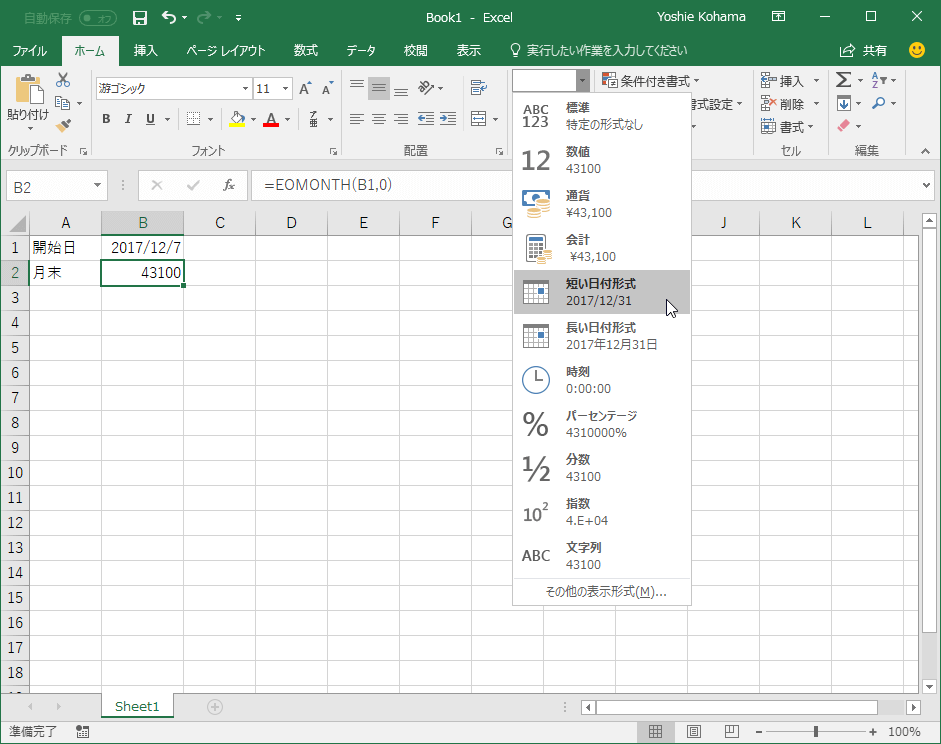Click the Save icon in quick access toolbar
Viewport: 941px width, 744px height.
point(140,18)
